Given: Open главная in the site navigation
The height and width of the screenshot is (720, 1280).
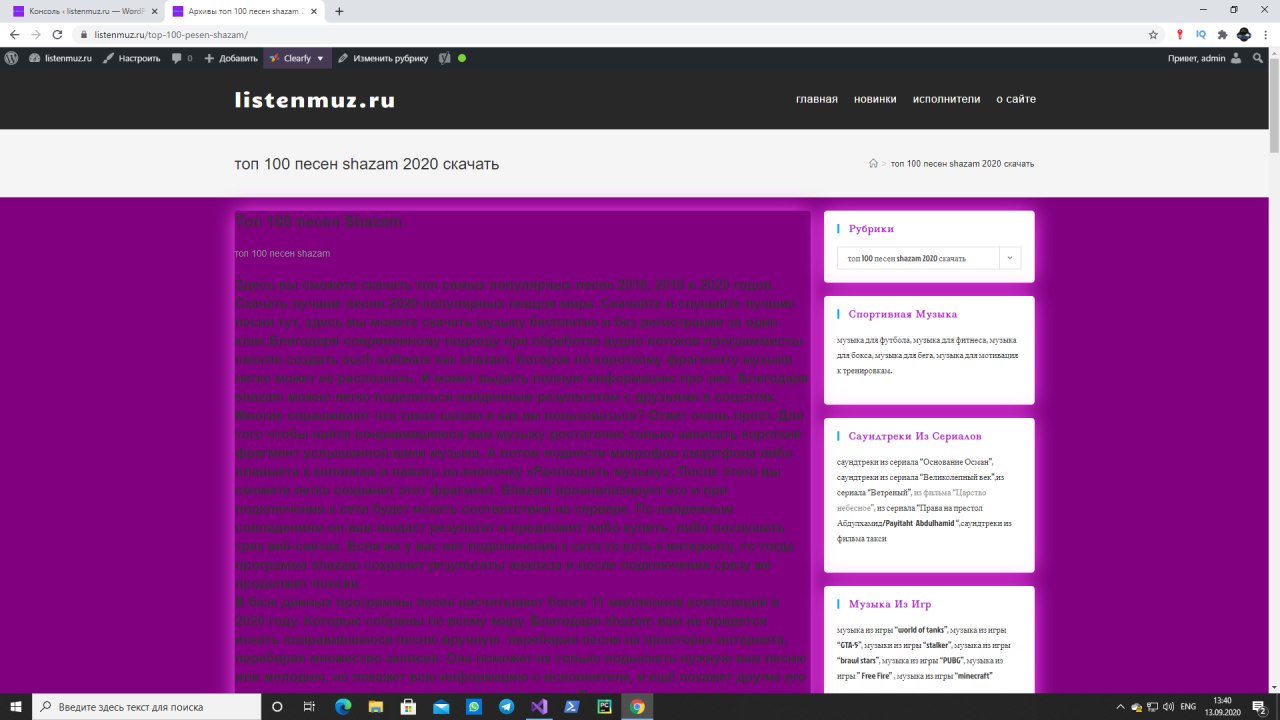Looking at the screenshot, I should pos(816,99).
